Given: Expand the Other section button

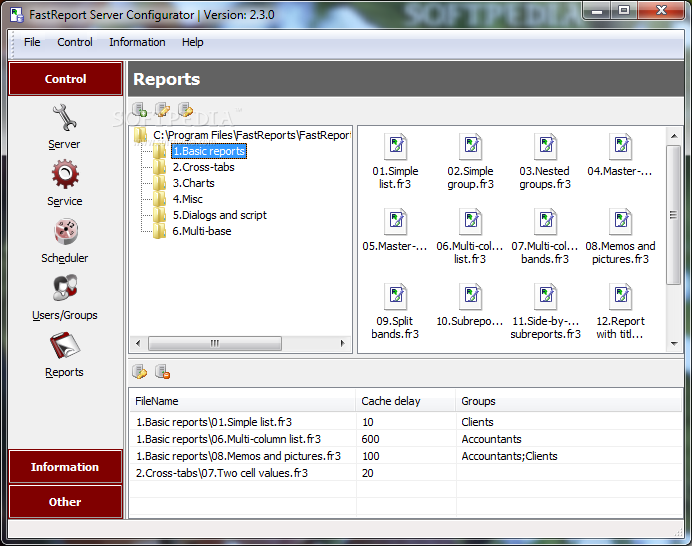Looking at the screenshot, I should [x=65, y=502].
